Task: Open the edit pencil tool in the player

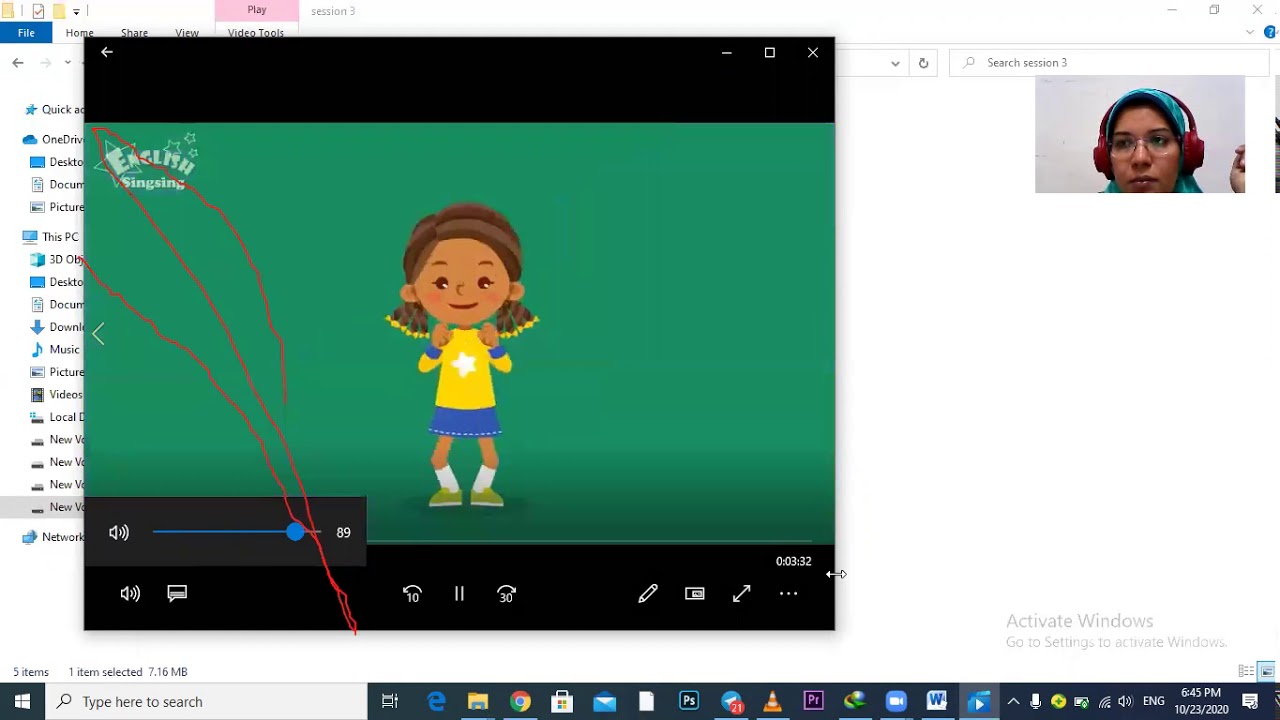Action: click(x=648, y=594)
